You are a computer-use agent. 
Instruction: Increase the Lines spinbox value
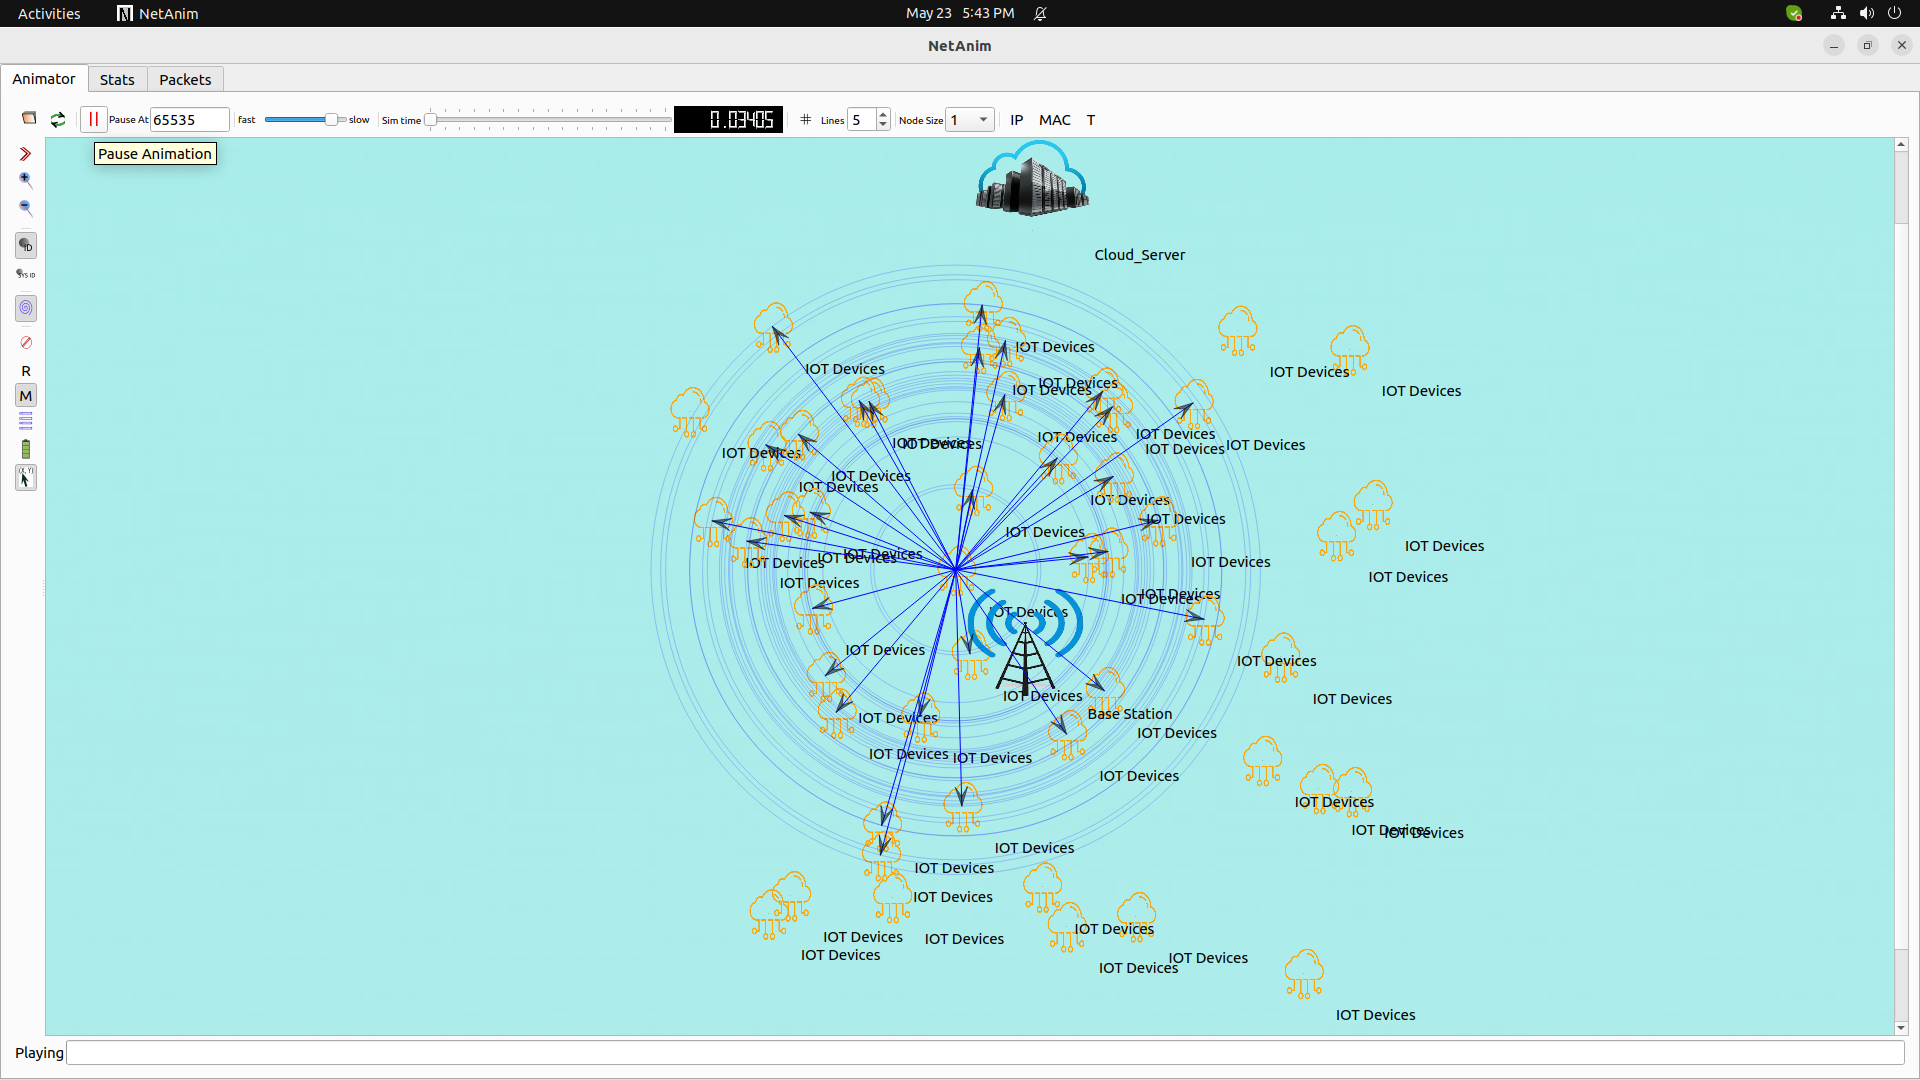[x=883, y=115]
